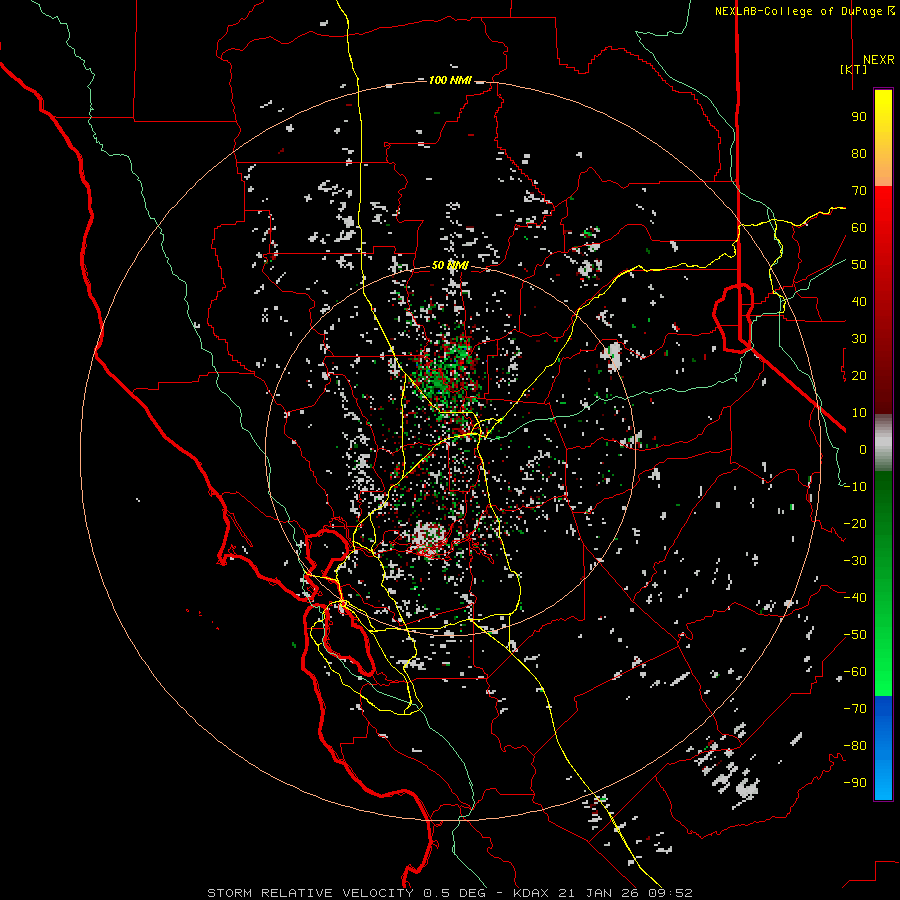Click the -70 value on the velocity scale
Image resolution: width=900 pixels, height=900 pixels.
pyautogui.click(x=855, y=709)
